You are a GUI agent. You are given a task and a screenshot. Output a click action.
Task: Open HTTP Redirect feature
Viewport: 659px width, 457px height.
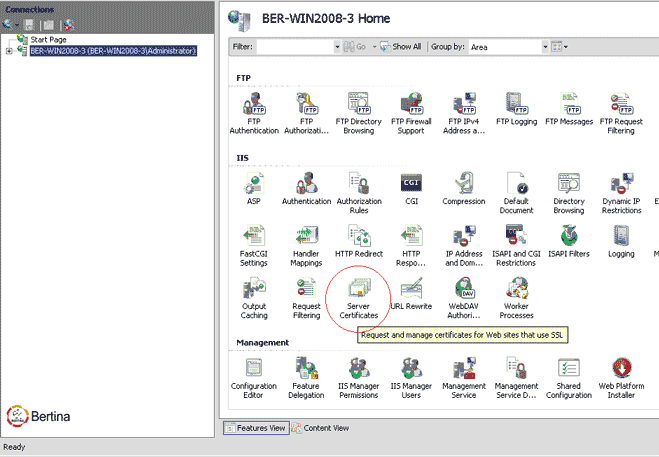click(358, 241)
